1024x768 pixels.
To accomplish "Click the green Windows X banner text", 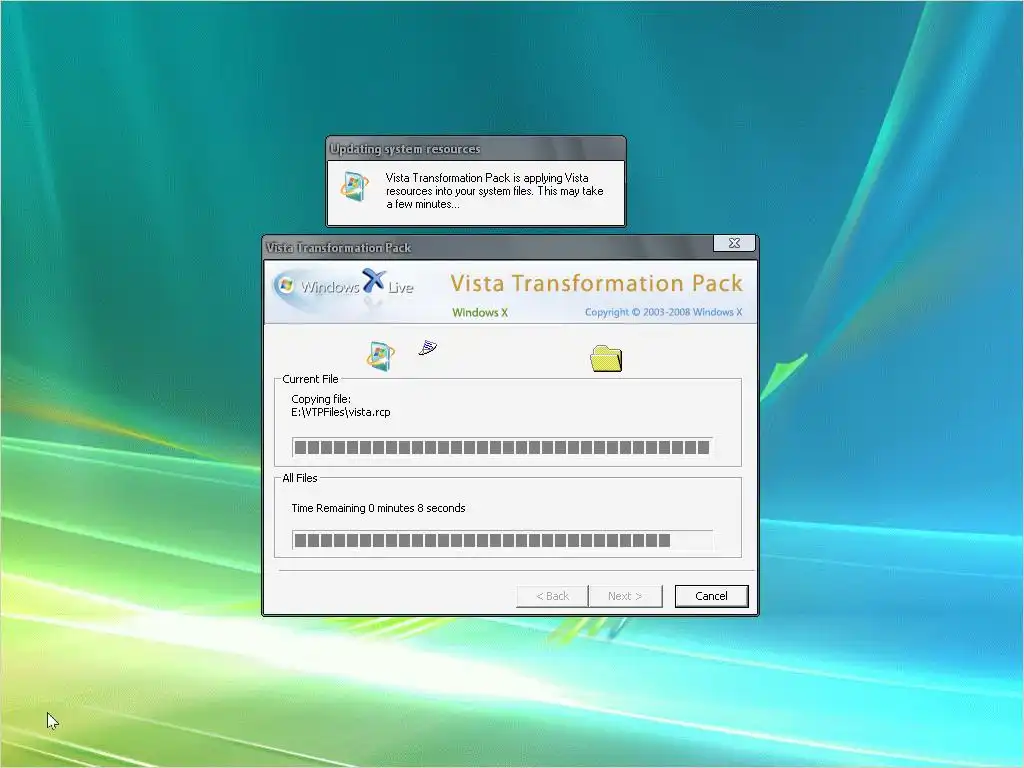I will point(480,312).
